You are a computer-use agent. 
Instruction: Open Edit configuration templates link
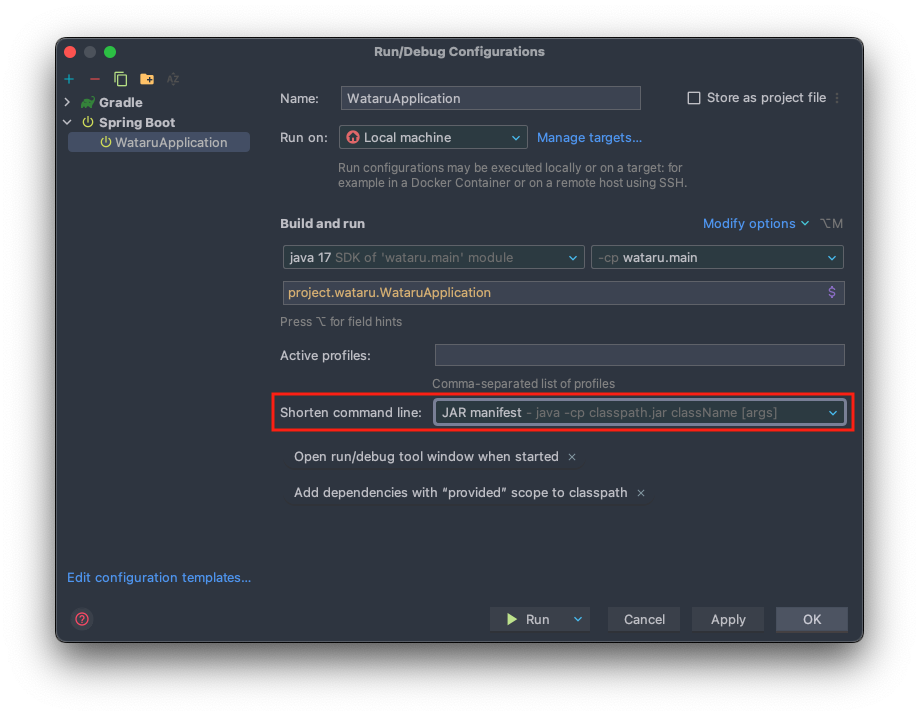tap(159, 577)
